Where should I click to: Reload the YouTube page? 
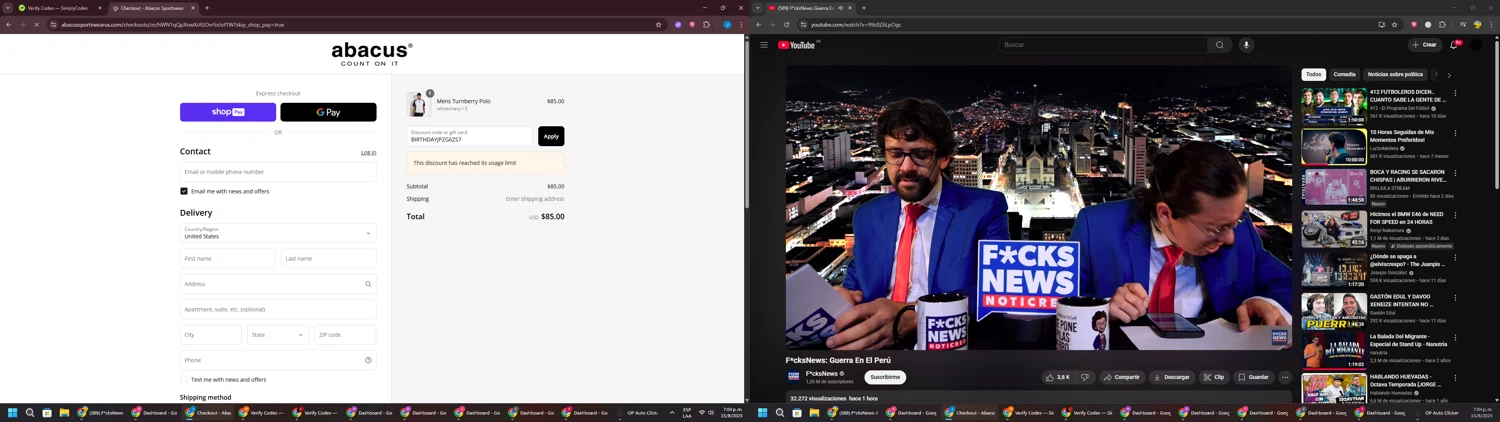787,25
